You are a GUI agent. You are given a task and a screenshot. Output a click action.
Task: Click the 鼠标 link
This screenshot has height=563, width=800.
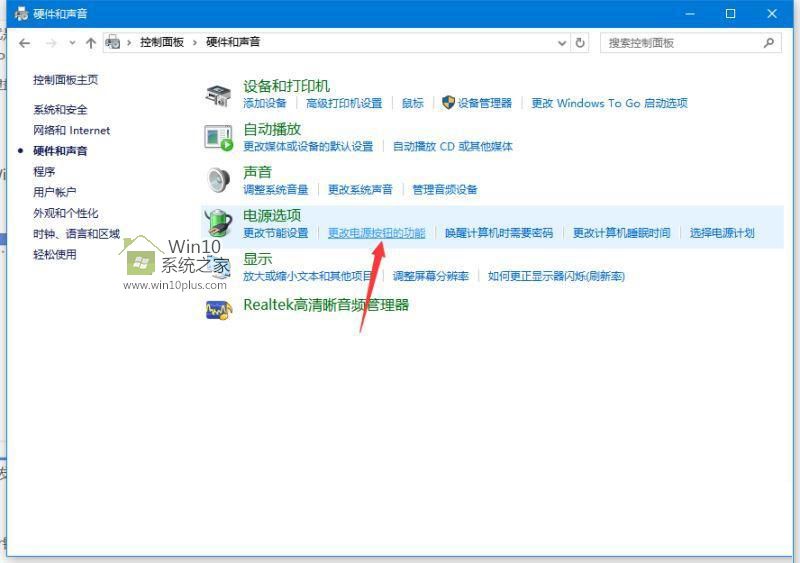(413, 103)
